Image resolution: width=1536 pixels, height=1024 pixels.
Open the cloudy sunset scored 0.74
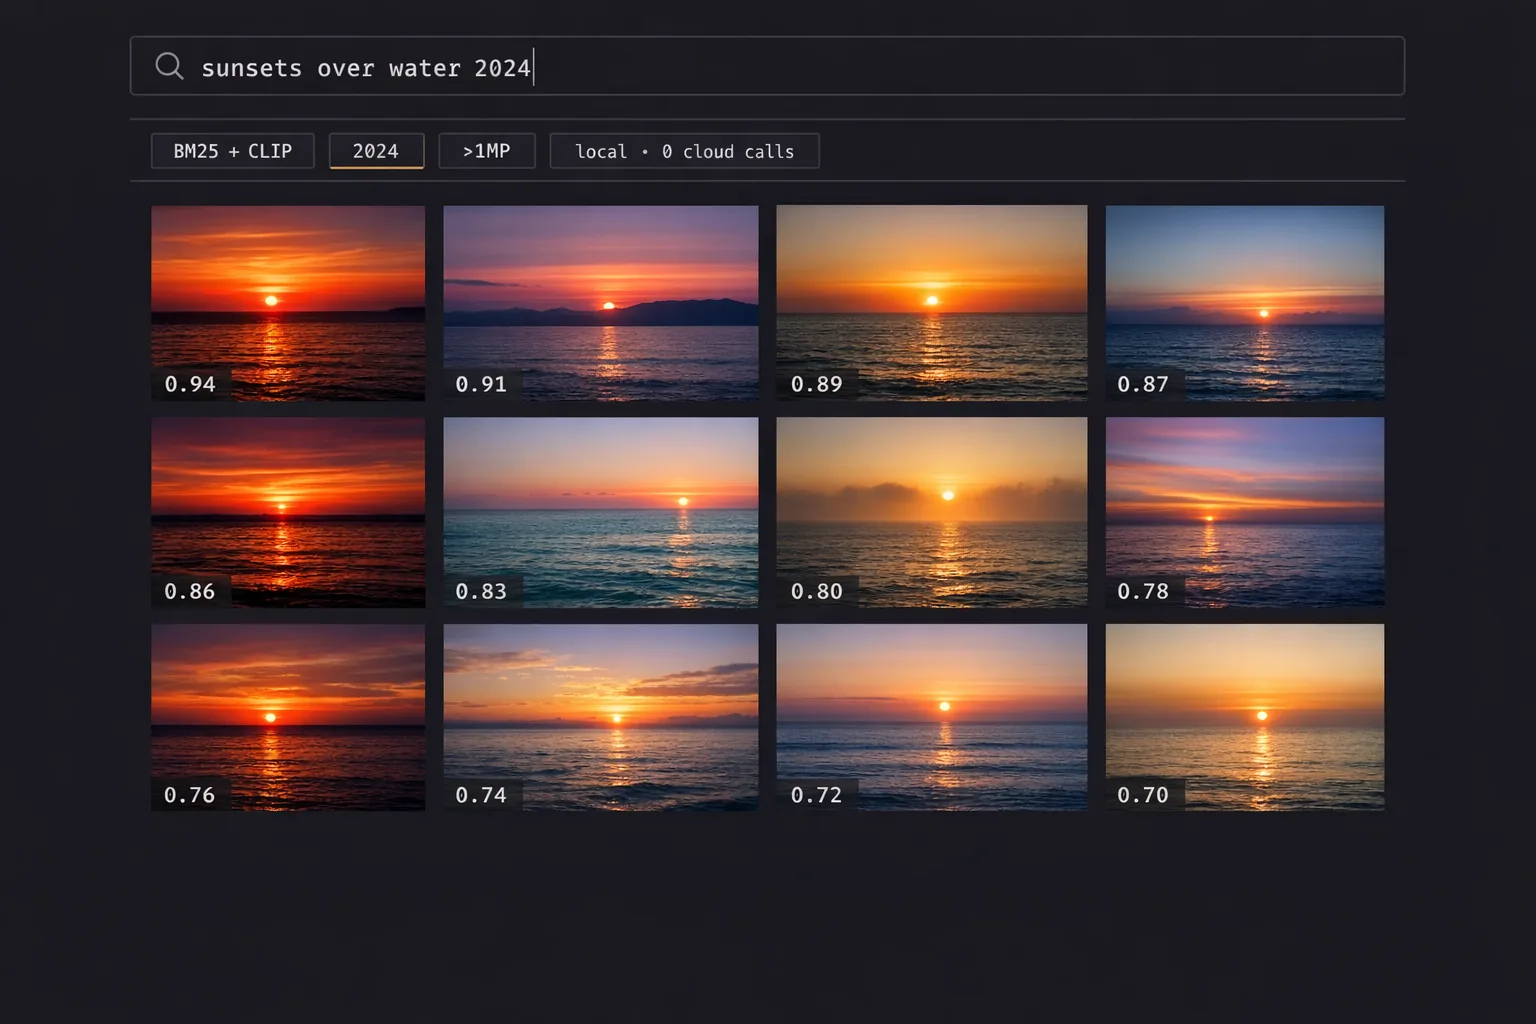coord(601,717)
